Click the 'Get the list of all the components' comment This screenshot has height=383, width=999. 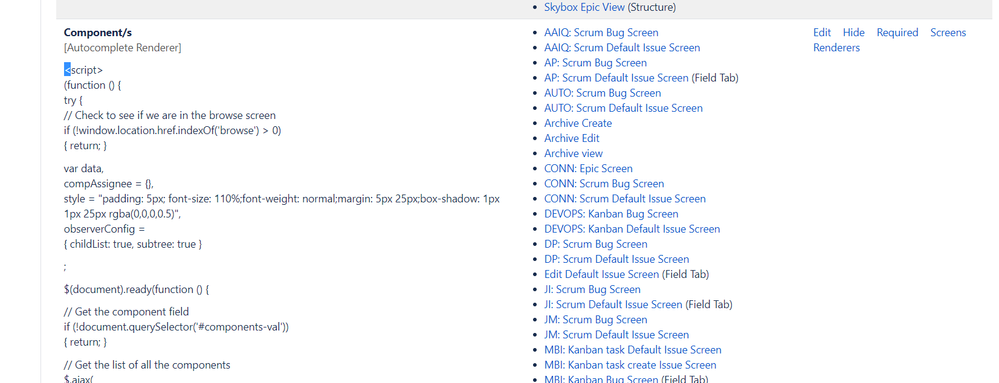coord(147,365)
